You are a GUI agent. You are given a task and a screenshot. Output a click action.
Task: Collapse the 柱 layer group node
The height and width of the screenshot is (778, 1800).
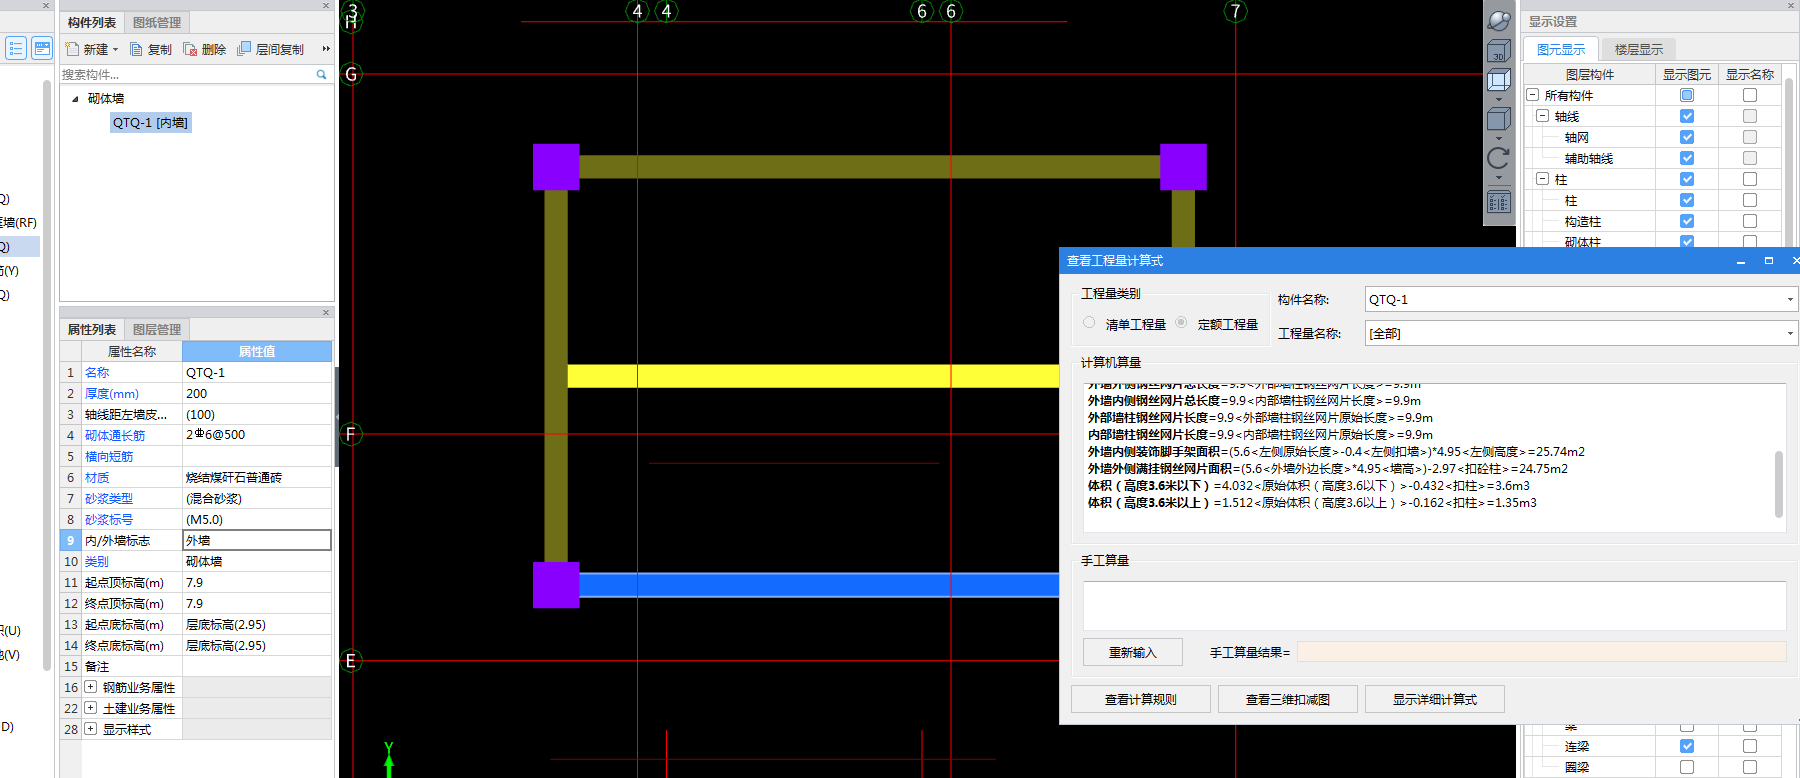coord(1543,179)
